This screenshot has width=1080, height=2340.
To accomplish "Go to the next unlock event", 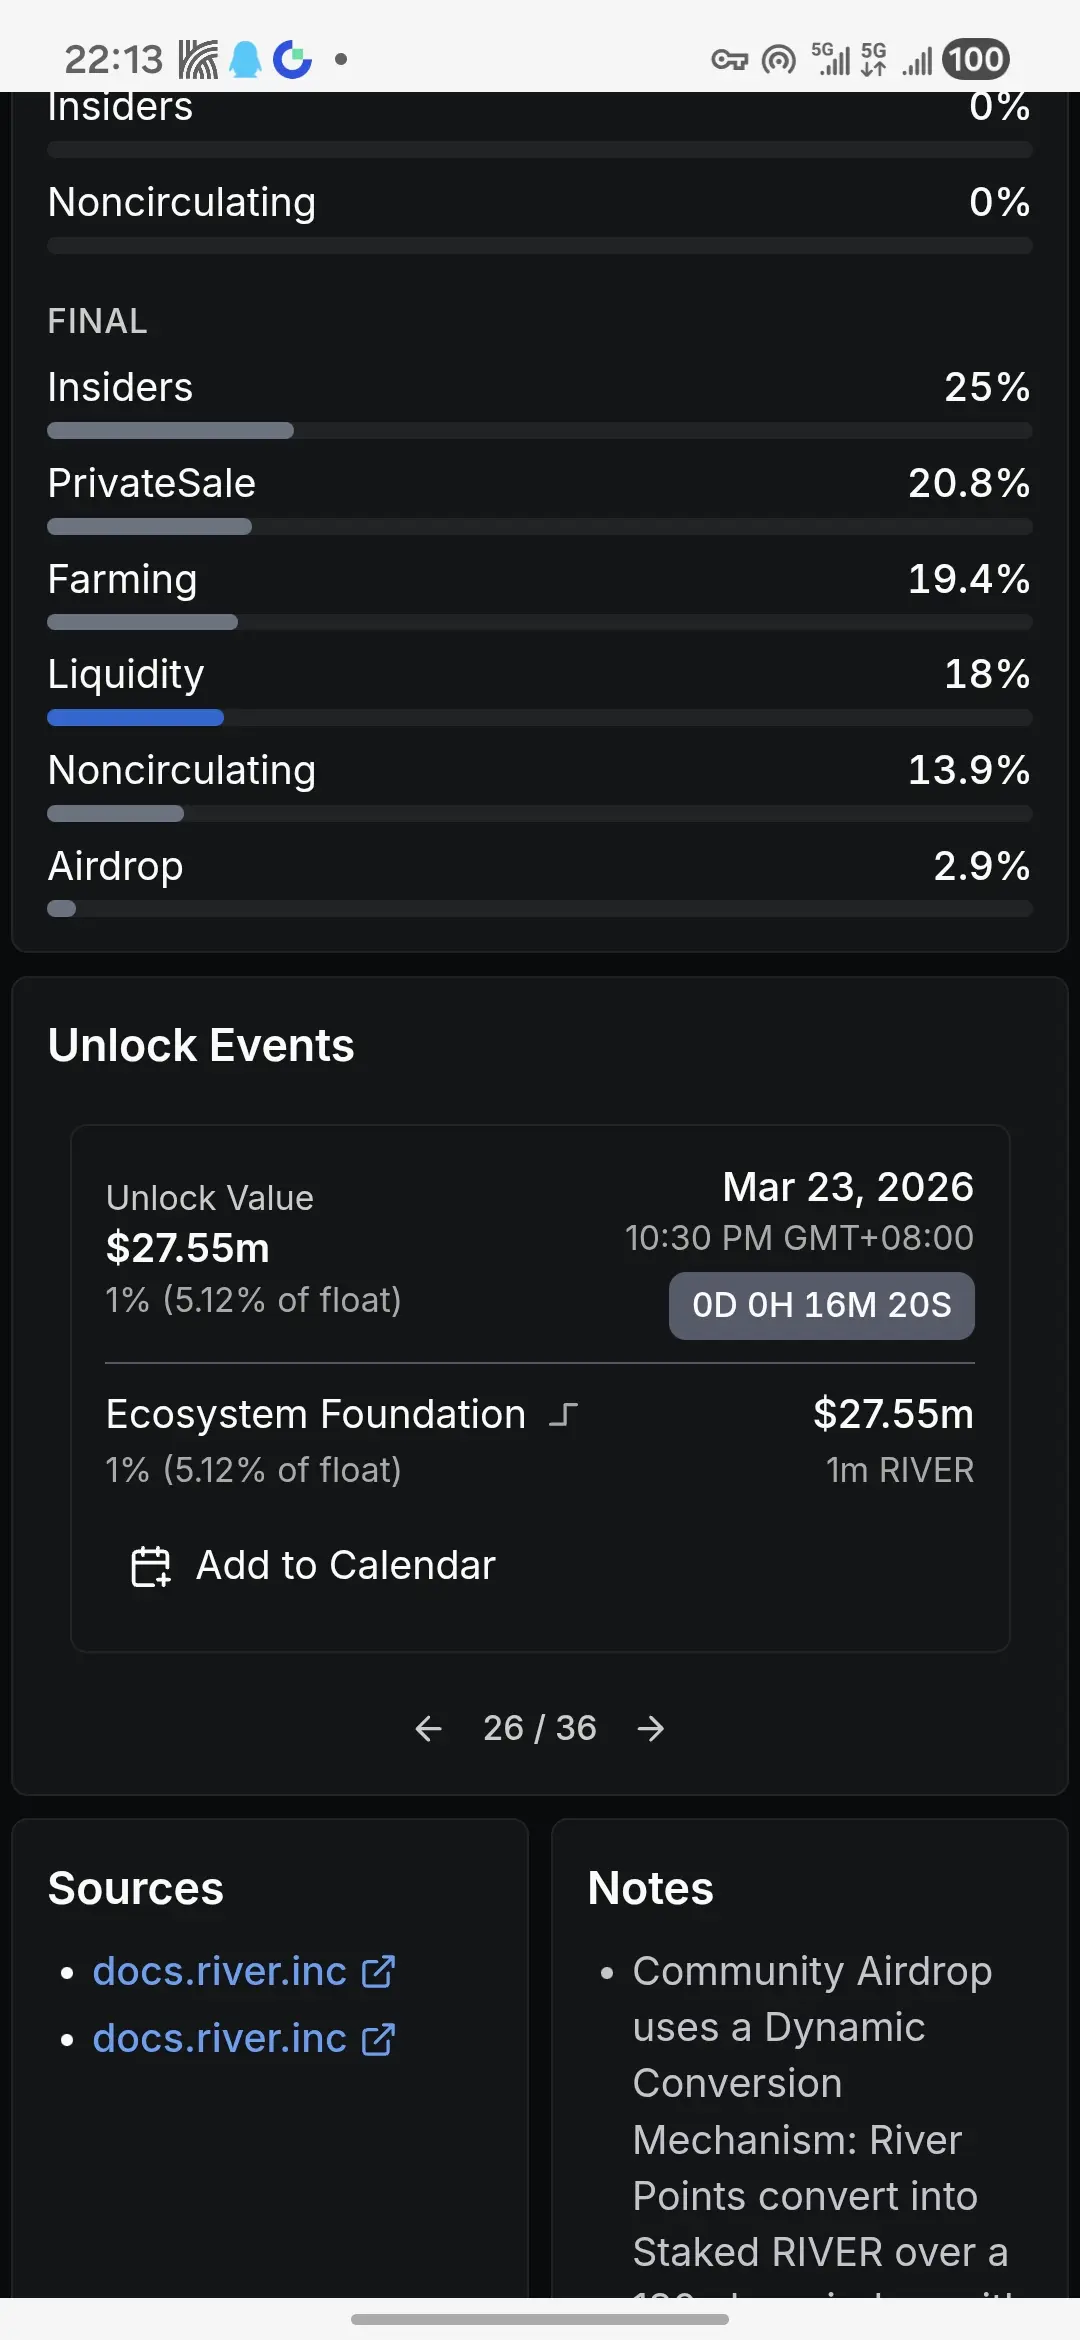I will coord(651,1728).
